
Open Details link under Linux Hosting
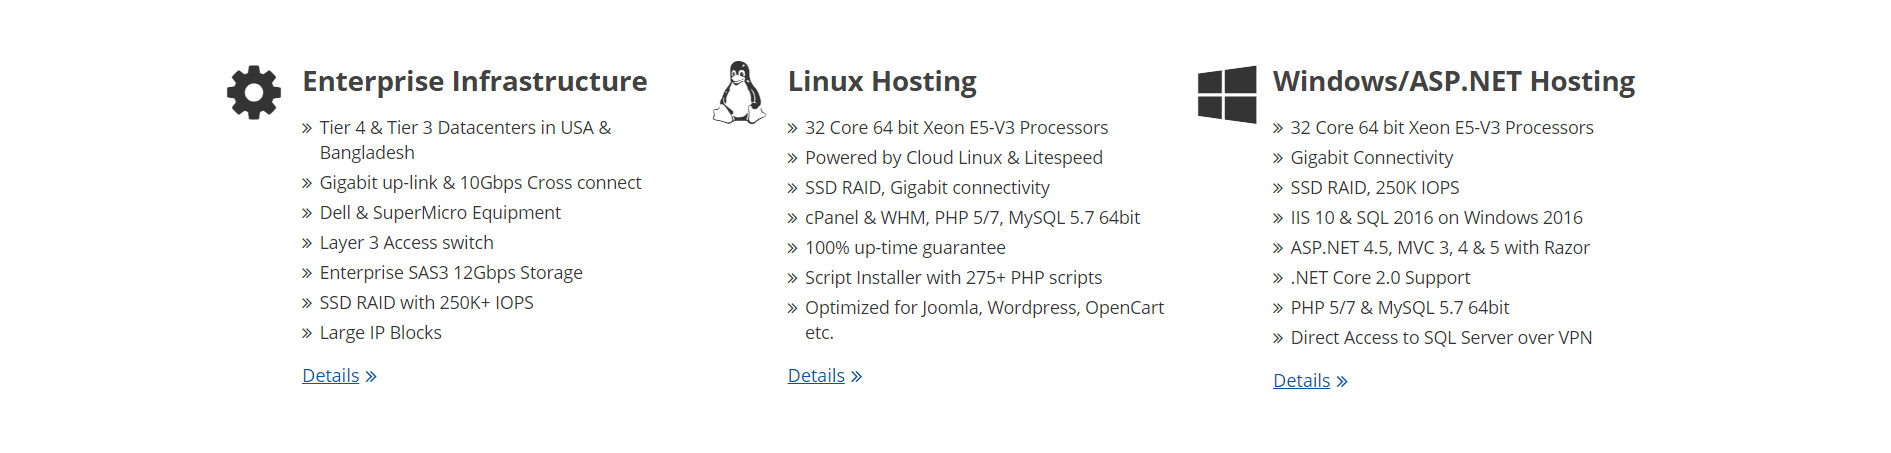click(x=816, y=376)
